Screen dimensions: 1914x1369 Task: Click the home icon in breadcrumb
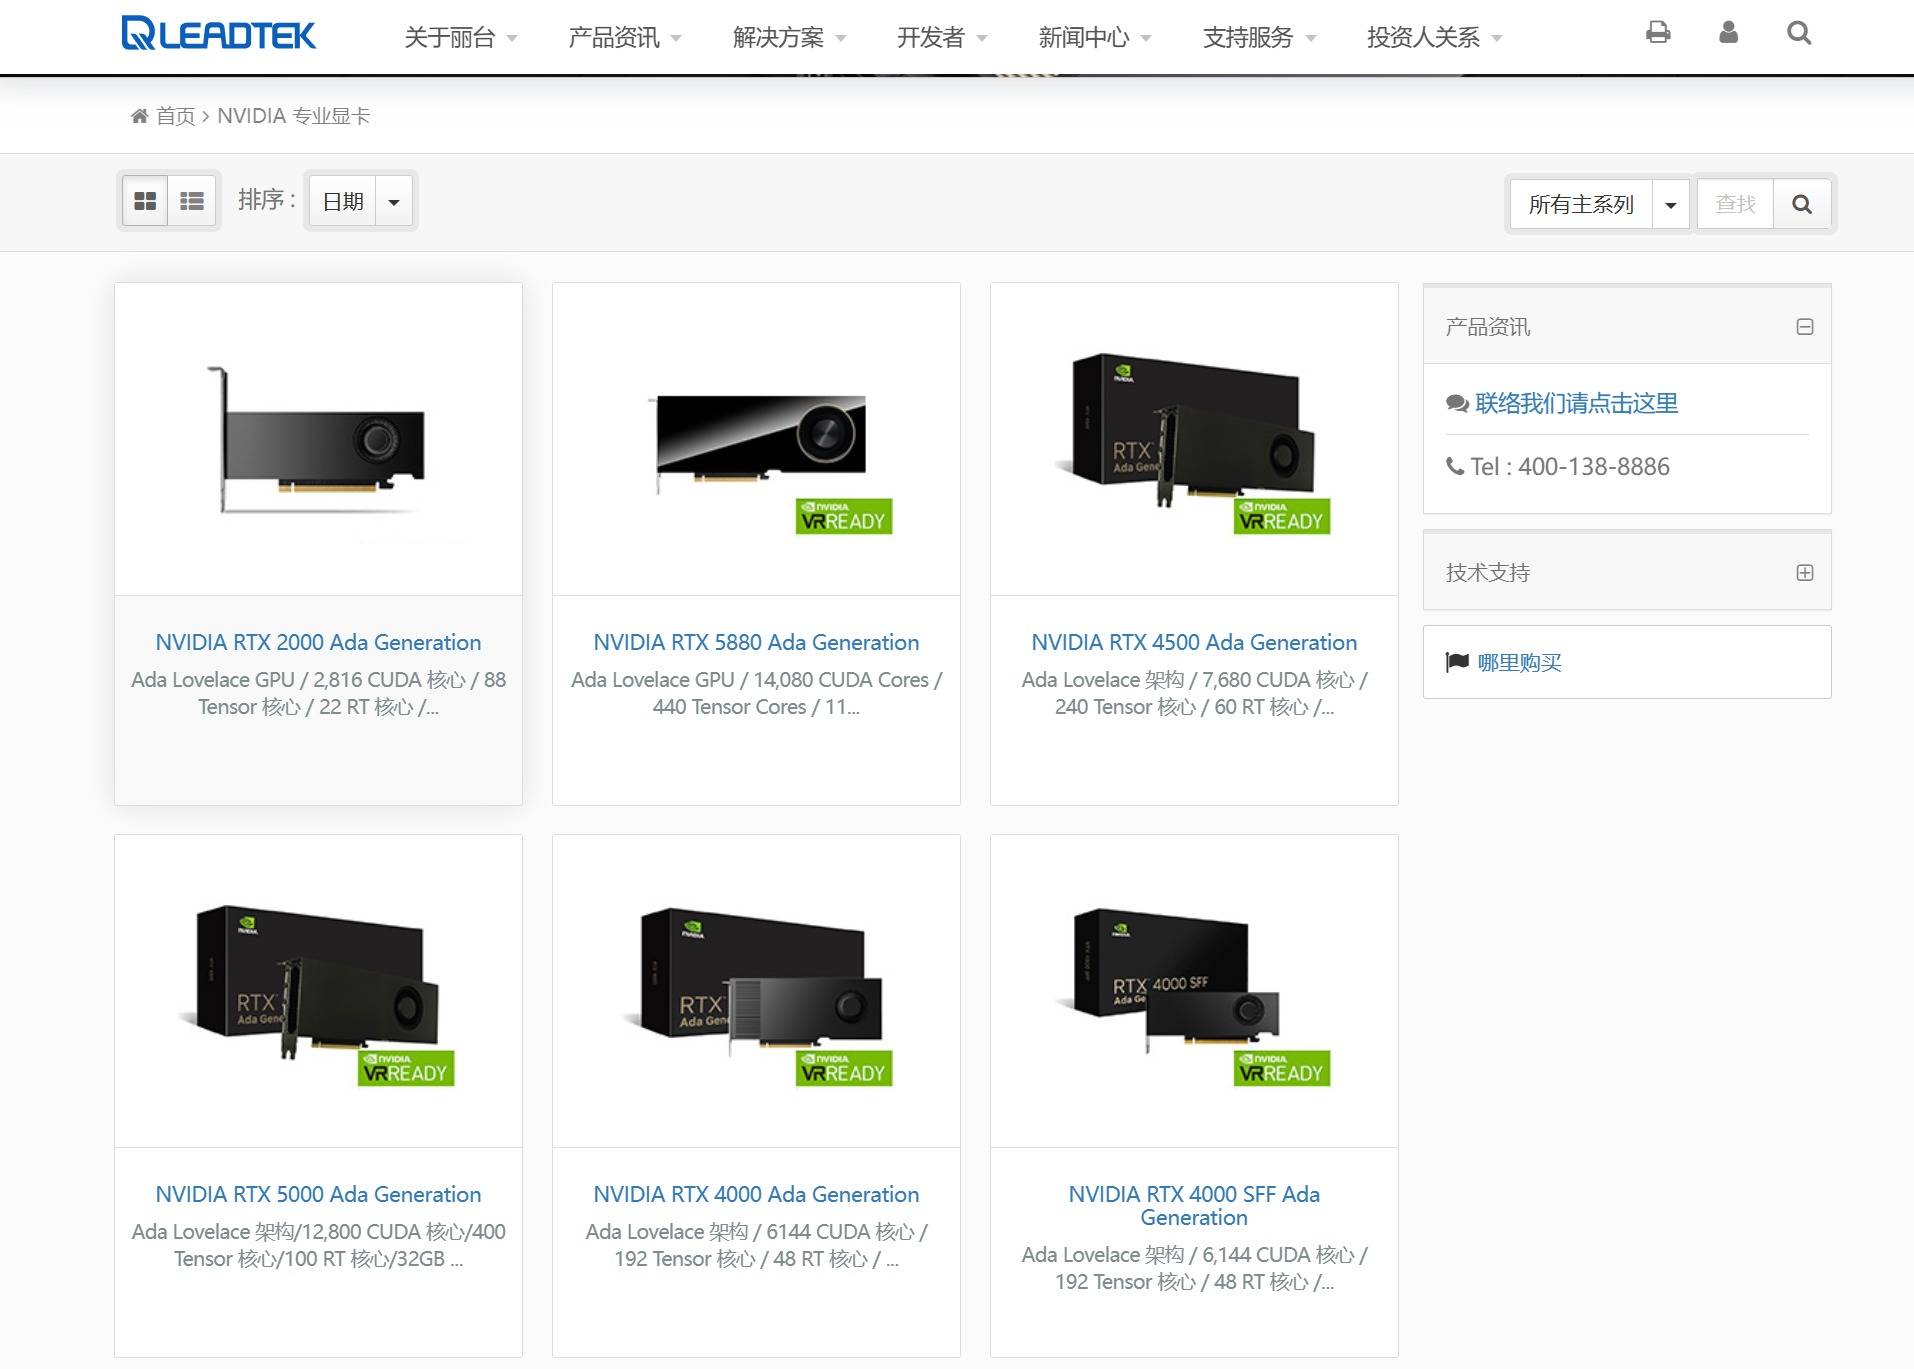[140, 116]
